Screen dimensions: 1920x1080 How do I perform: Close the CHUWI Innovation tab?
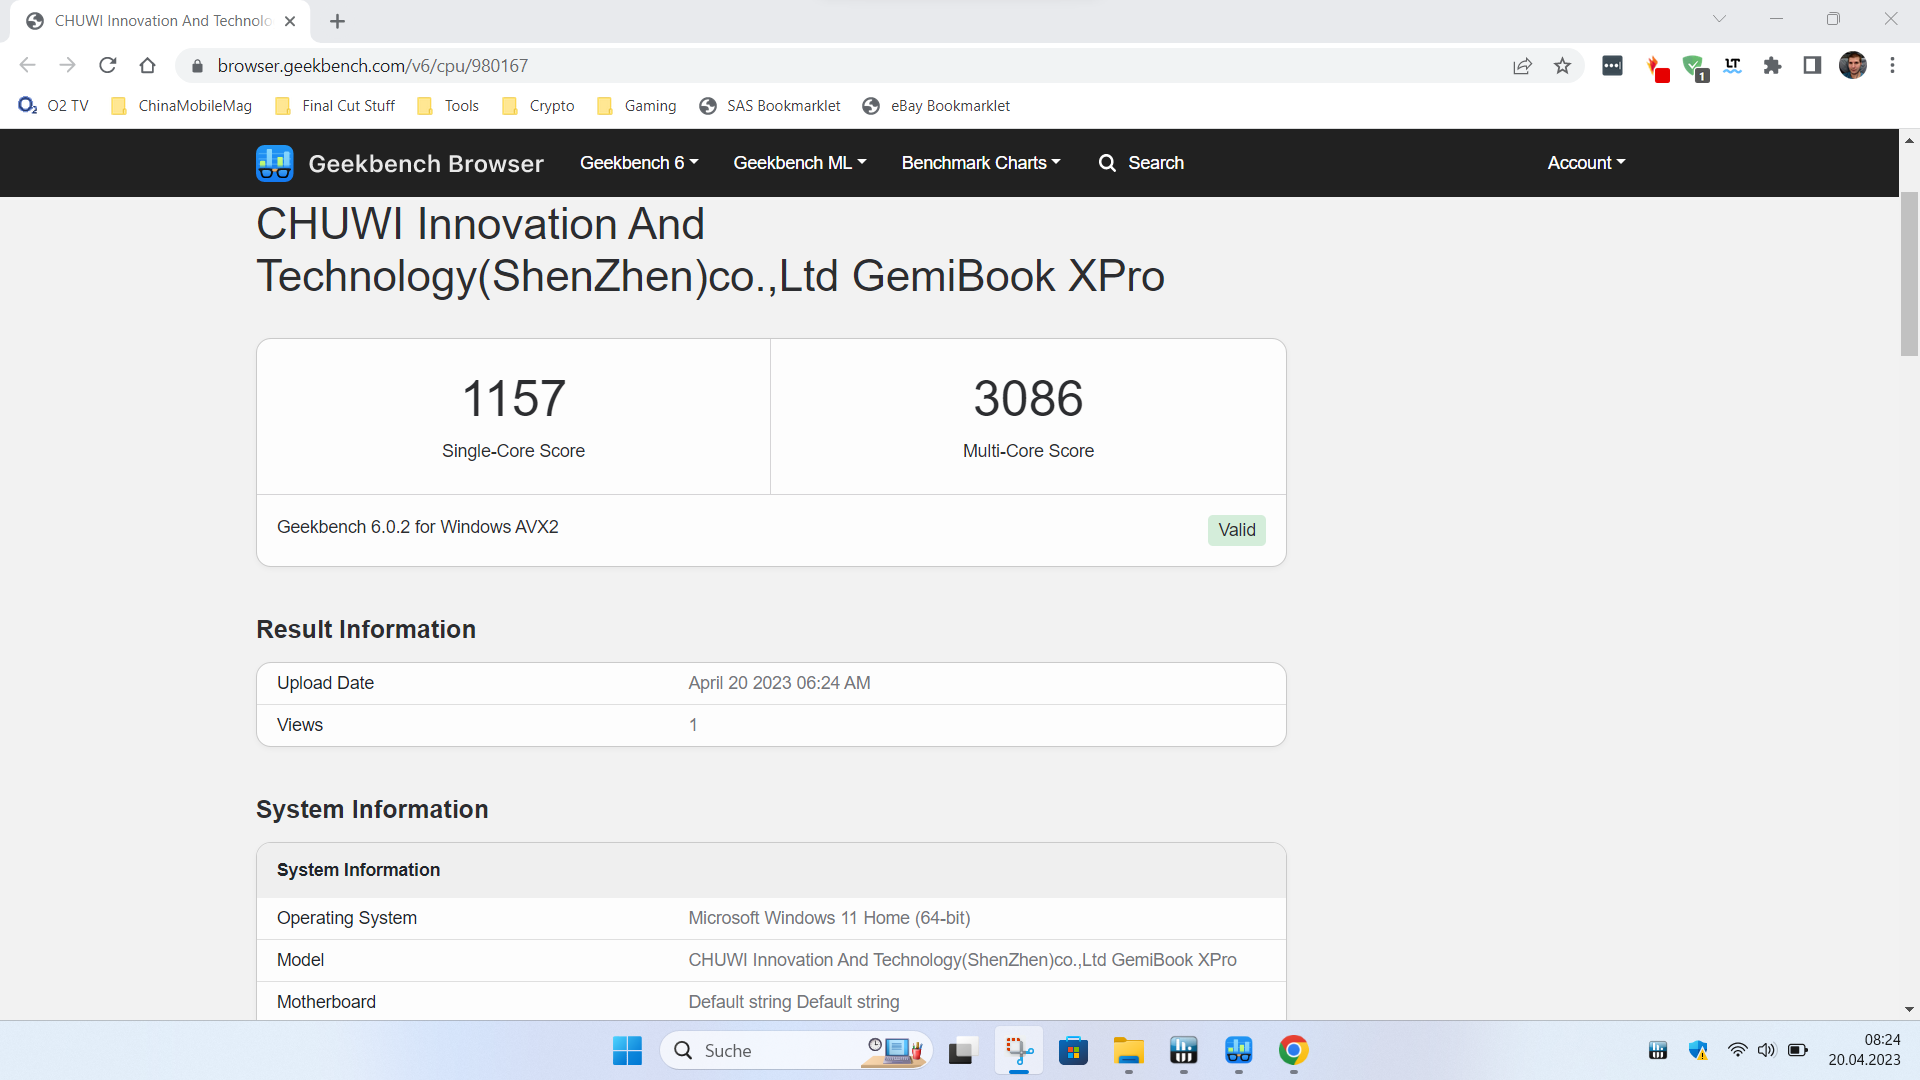click(x=290, y=21)
